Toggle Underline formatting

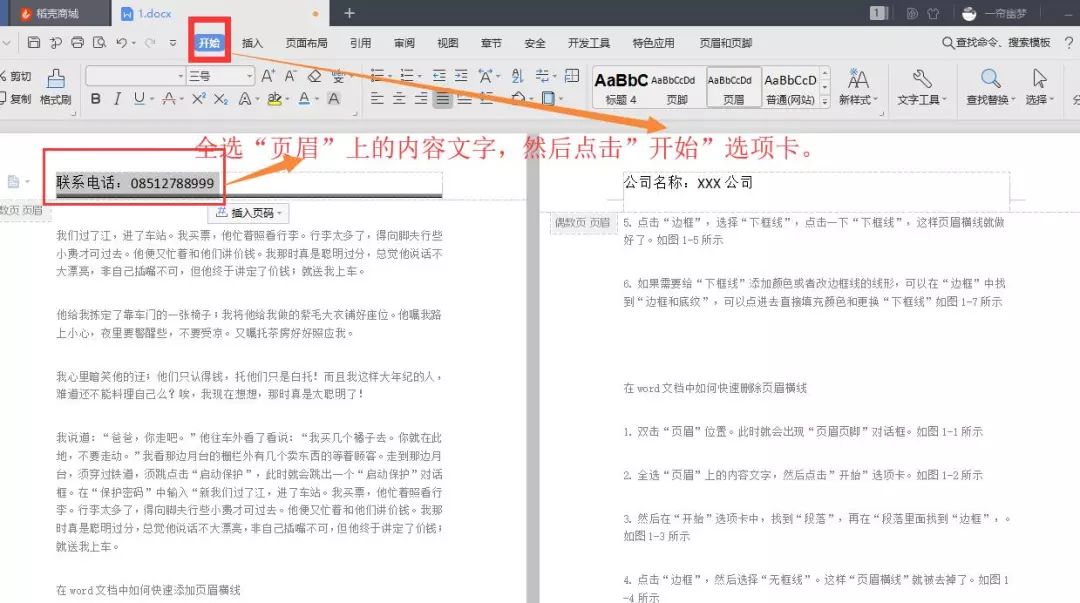pyautogui.click(x=139, y=99)
